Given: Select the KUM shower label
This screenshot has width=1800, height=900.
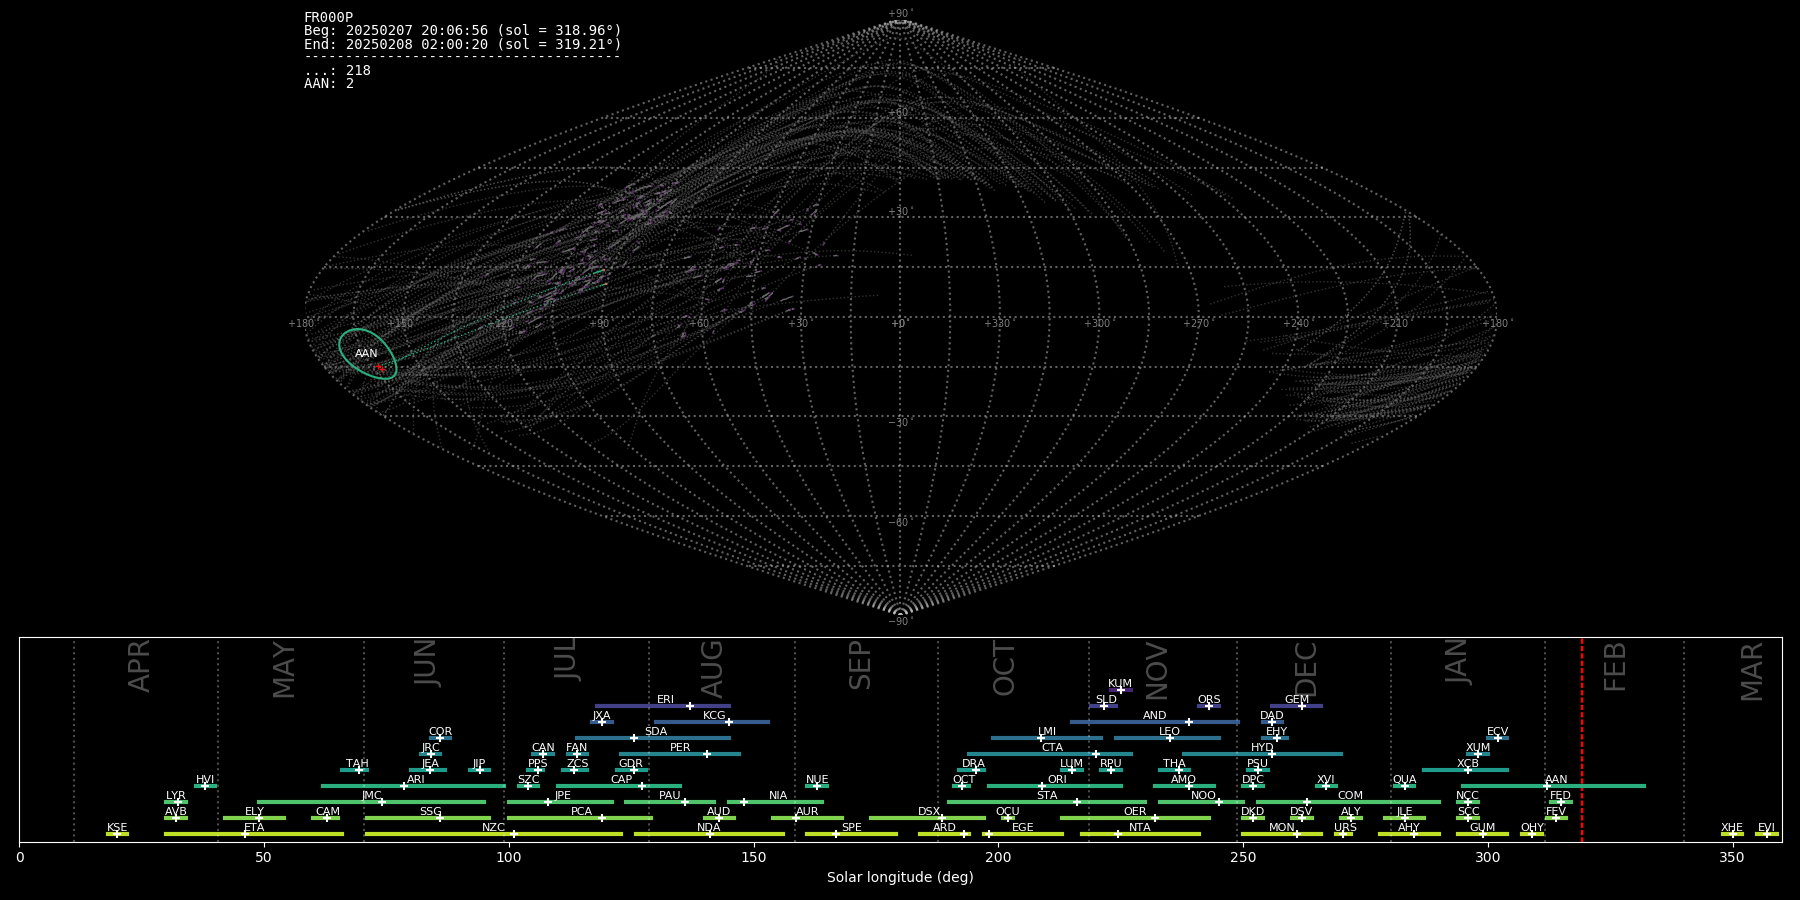Looking at the screenshot, I should [x=1120, y=683].
